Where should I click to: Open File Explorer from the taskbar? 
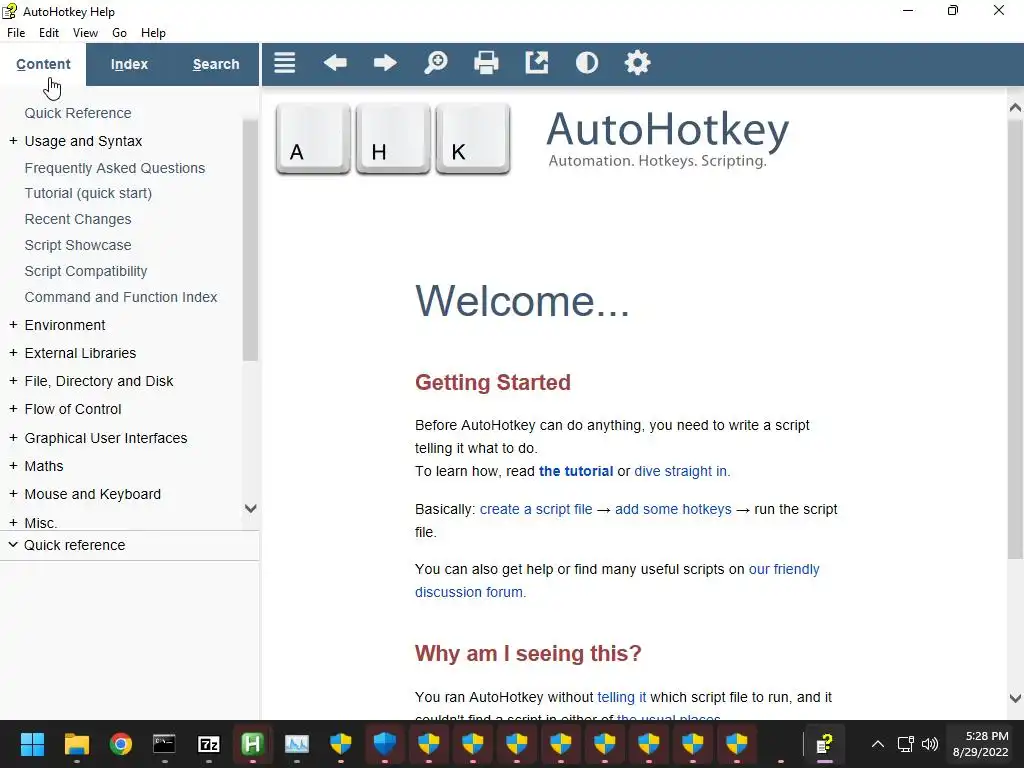[76, 744]
